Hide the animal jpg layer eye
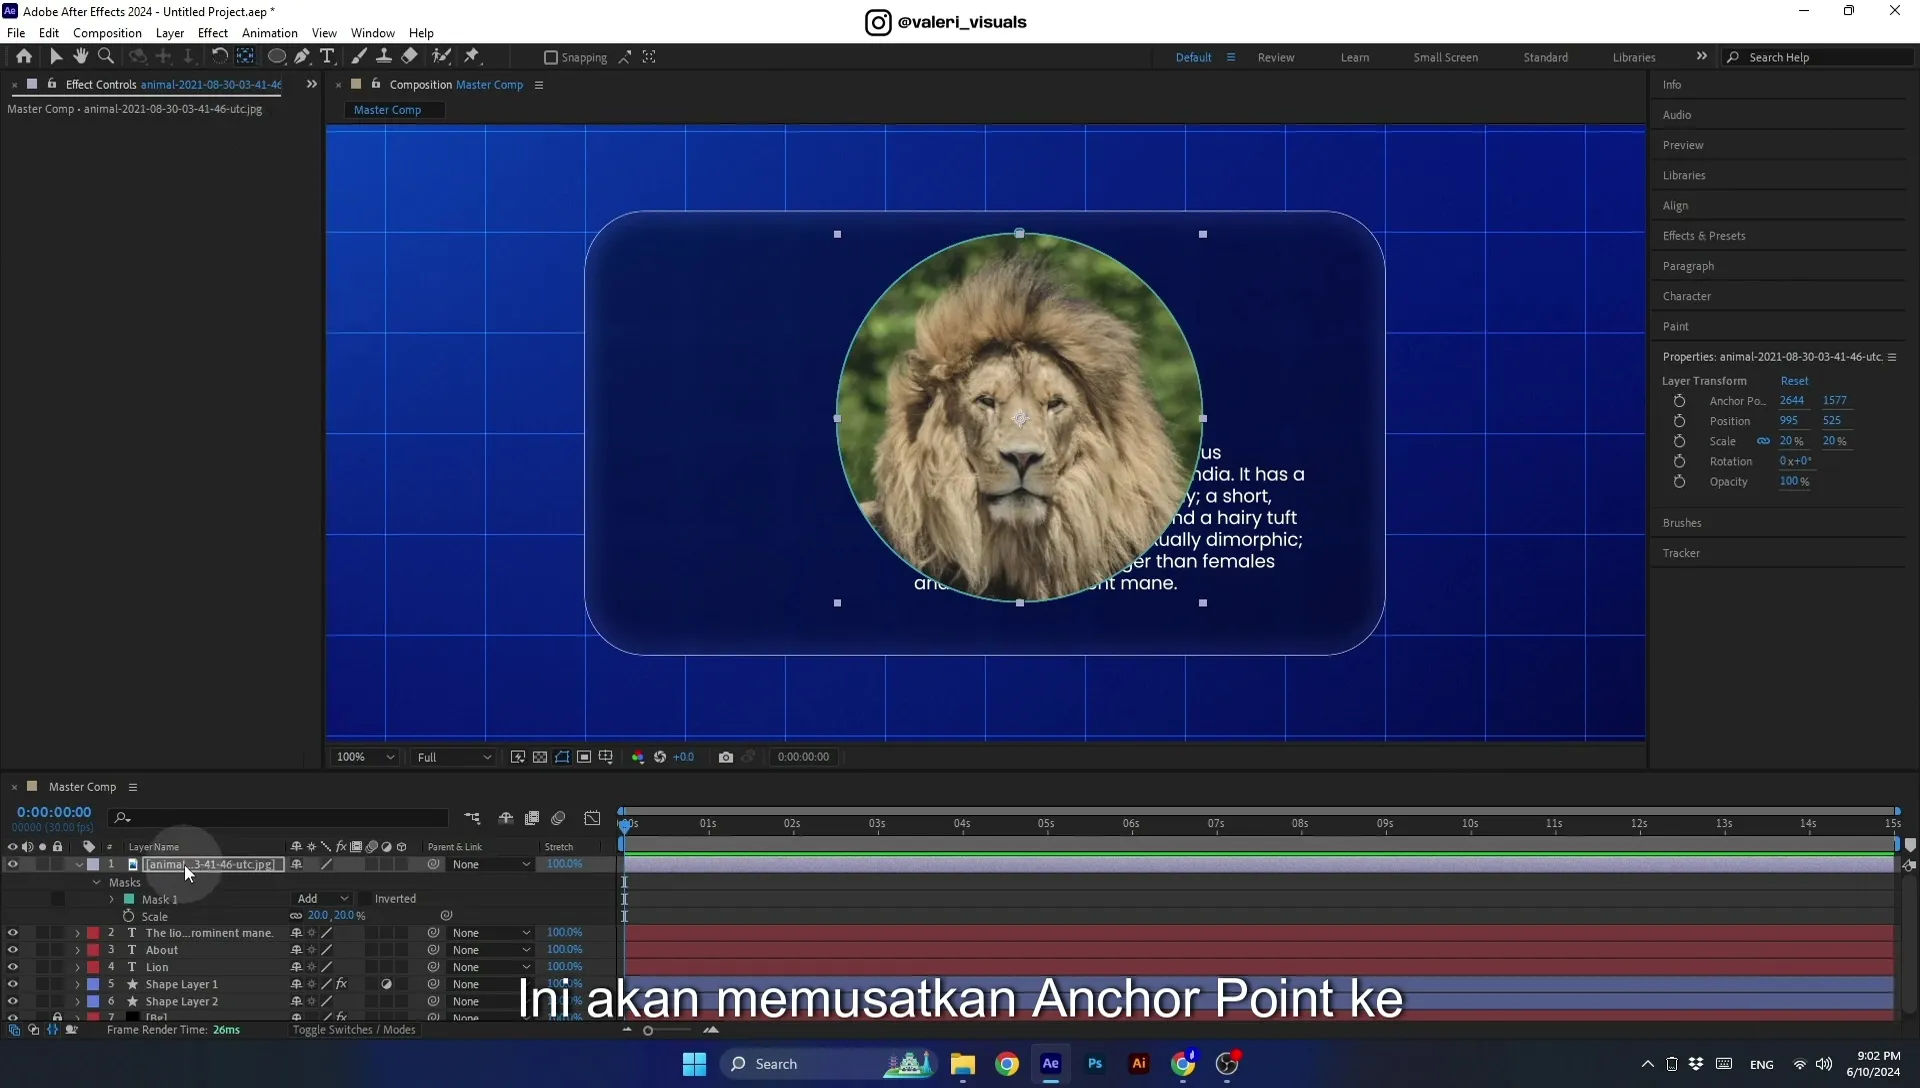Screen dimensions: 1920x1088 (x=12, y=864)
